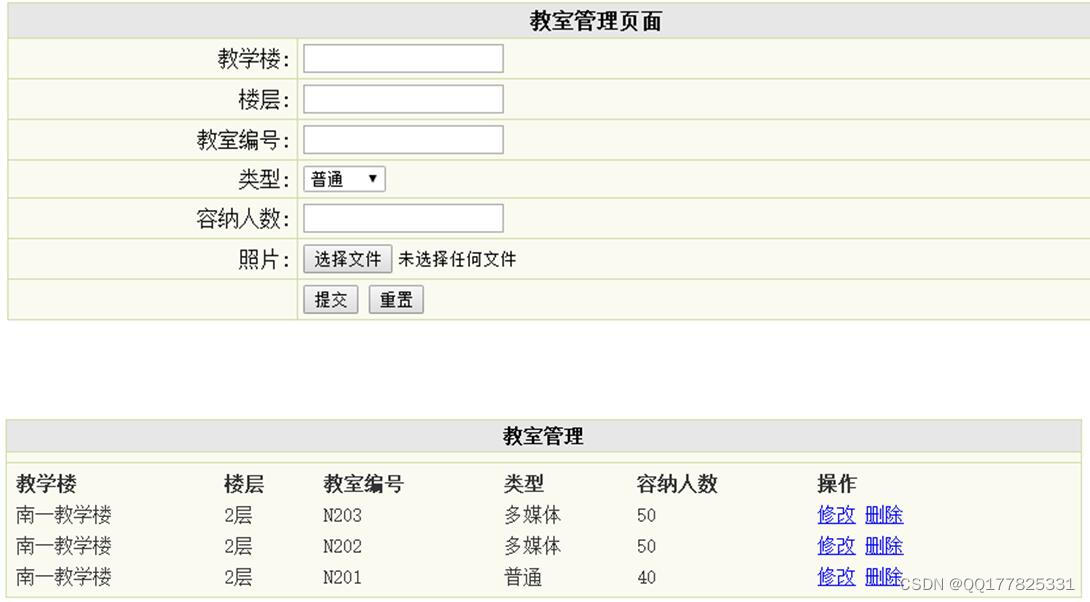This screenshot has height=602, width=1090.
Task: Click the 楼层 column header in table
Action: tap(244, 484)
